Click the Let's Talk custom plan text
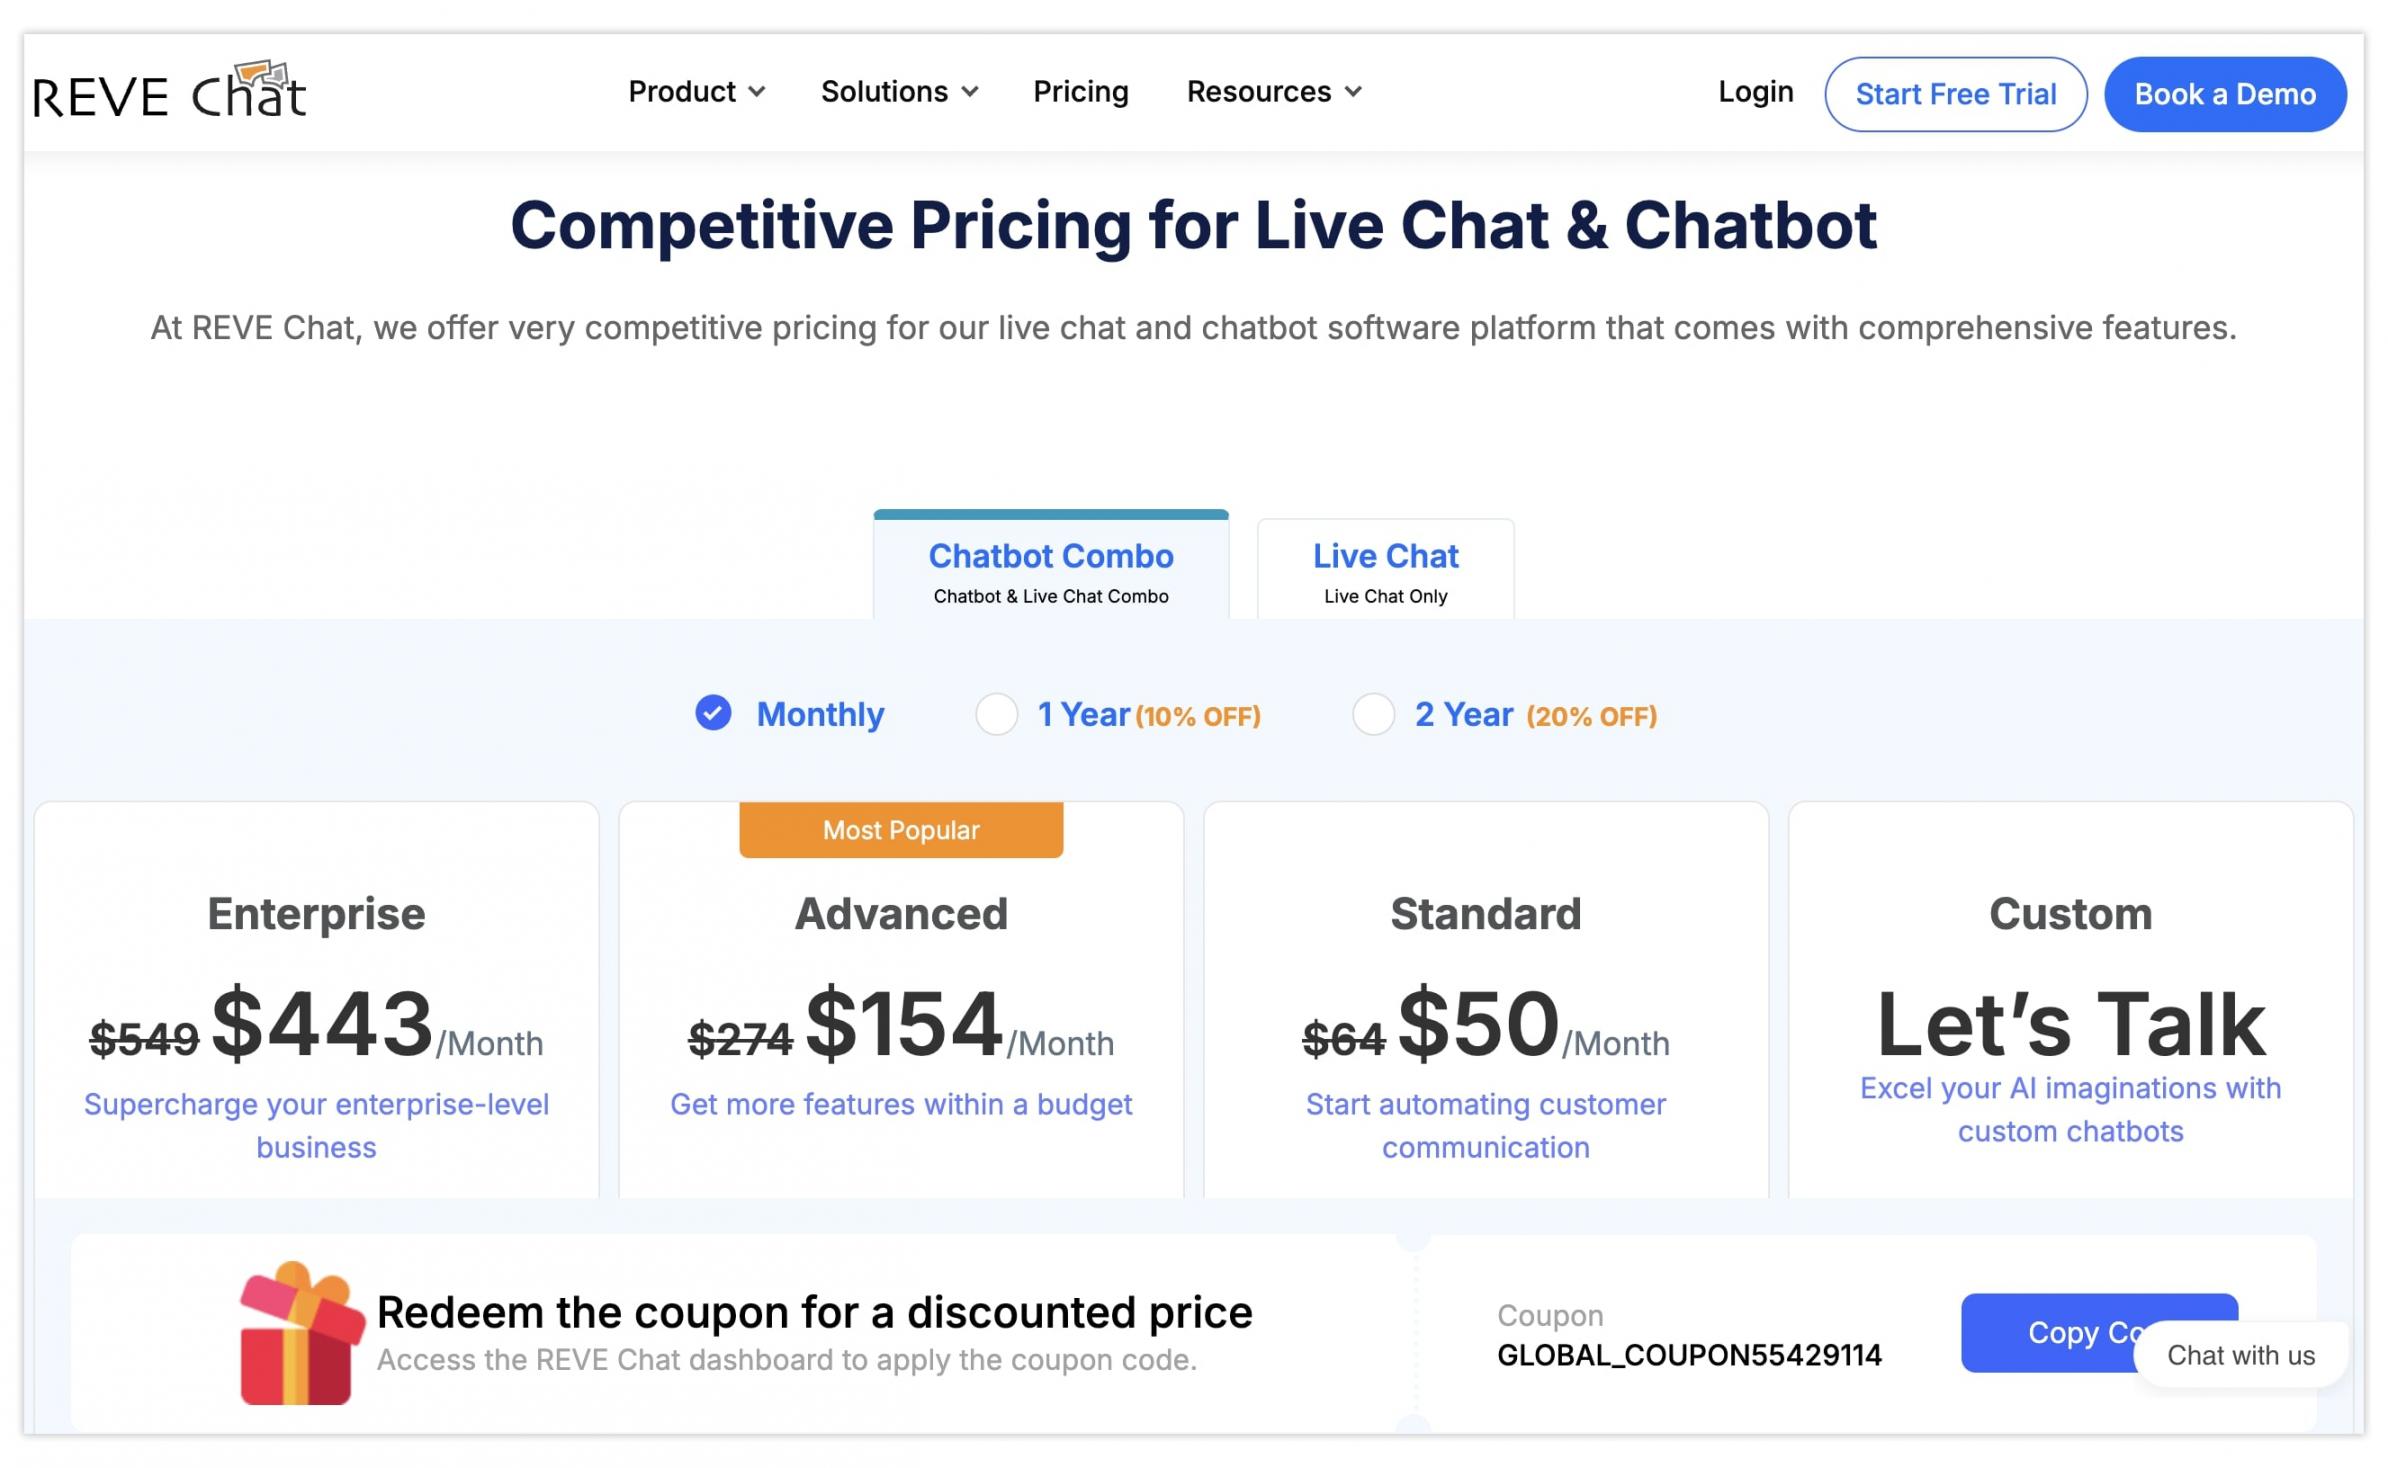This screenshot has width=2388, height=1468. (2070, 1025)
